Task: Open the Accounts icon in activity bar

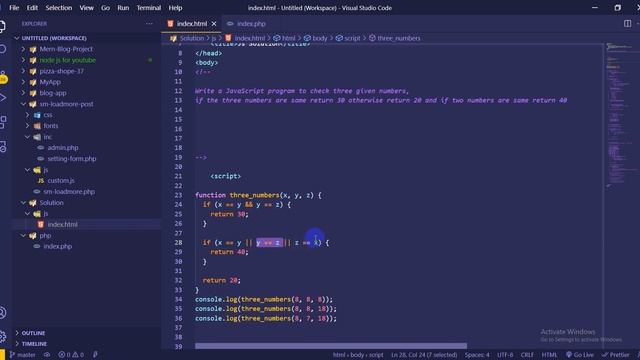Action: (2, 313)
